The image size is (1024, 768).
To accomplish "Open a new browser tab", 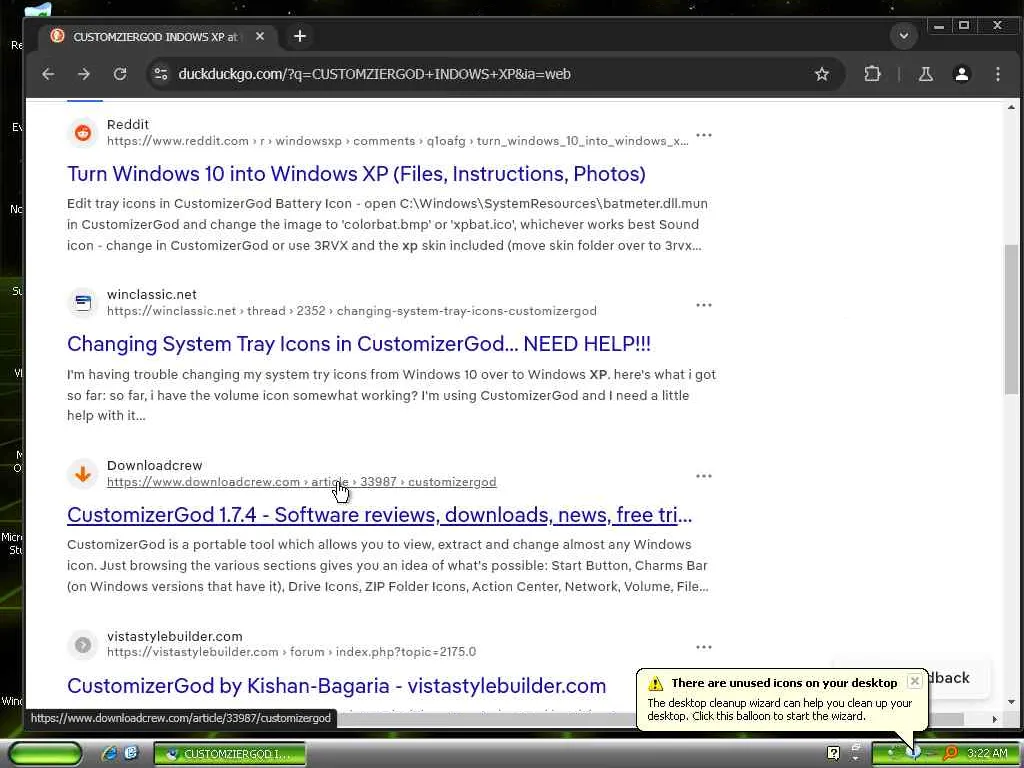I will [x=300, y=37].
